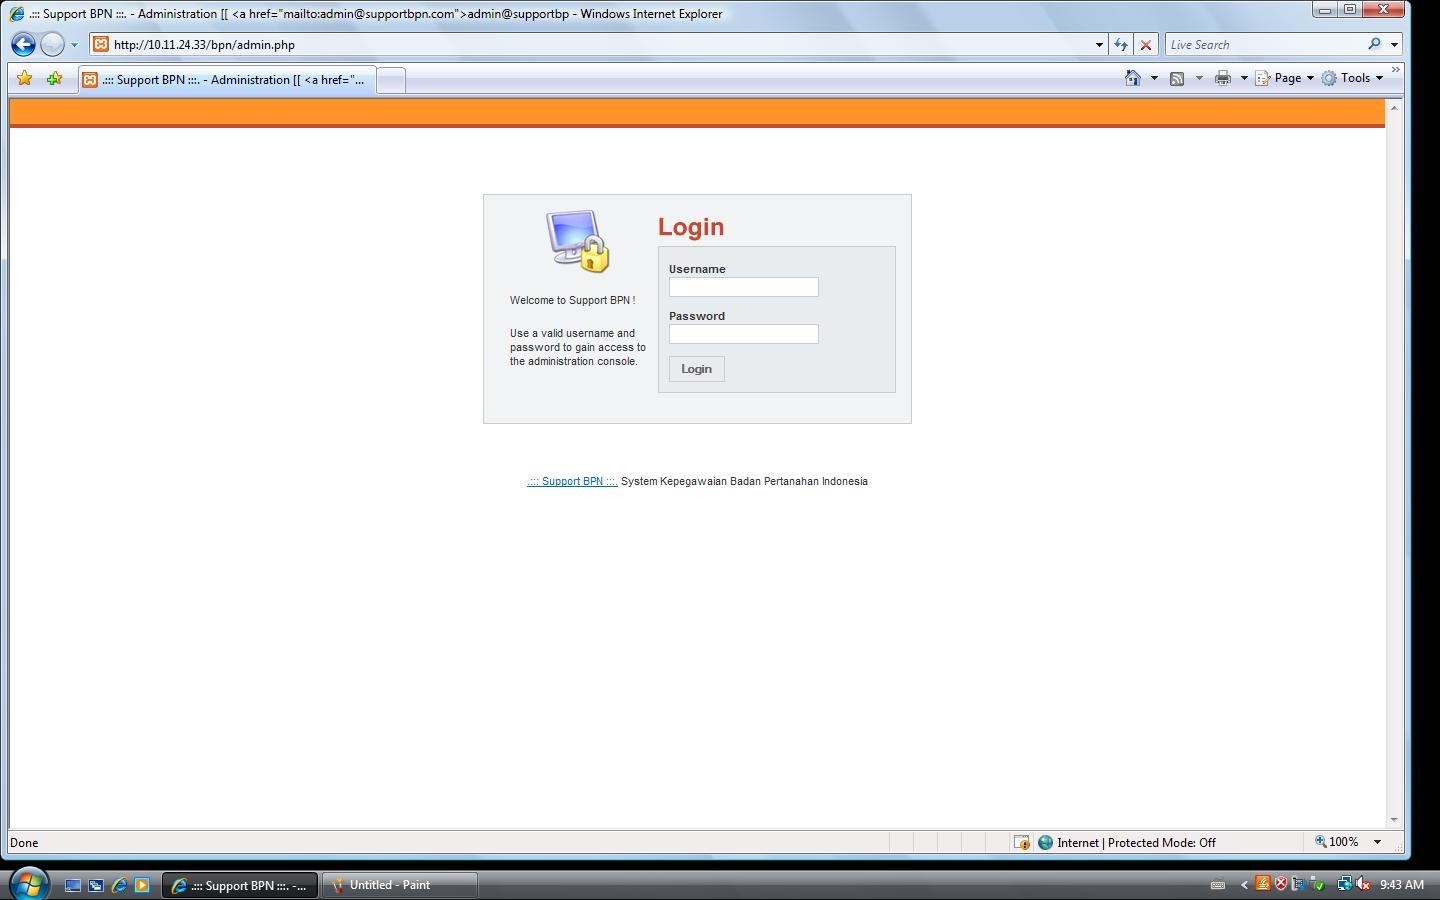Stop loading with the red X icon
The width and height of the screenshot is (1440, 900).
(1146, 45)
